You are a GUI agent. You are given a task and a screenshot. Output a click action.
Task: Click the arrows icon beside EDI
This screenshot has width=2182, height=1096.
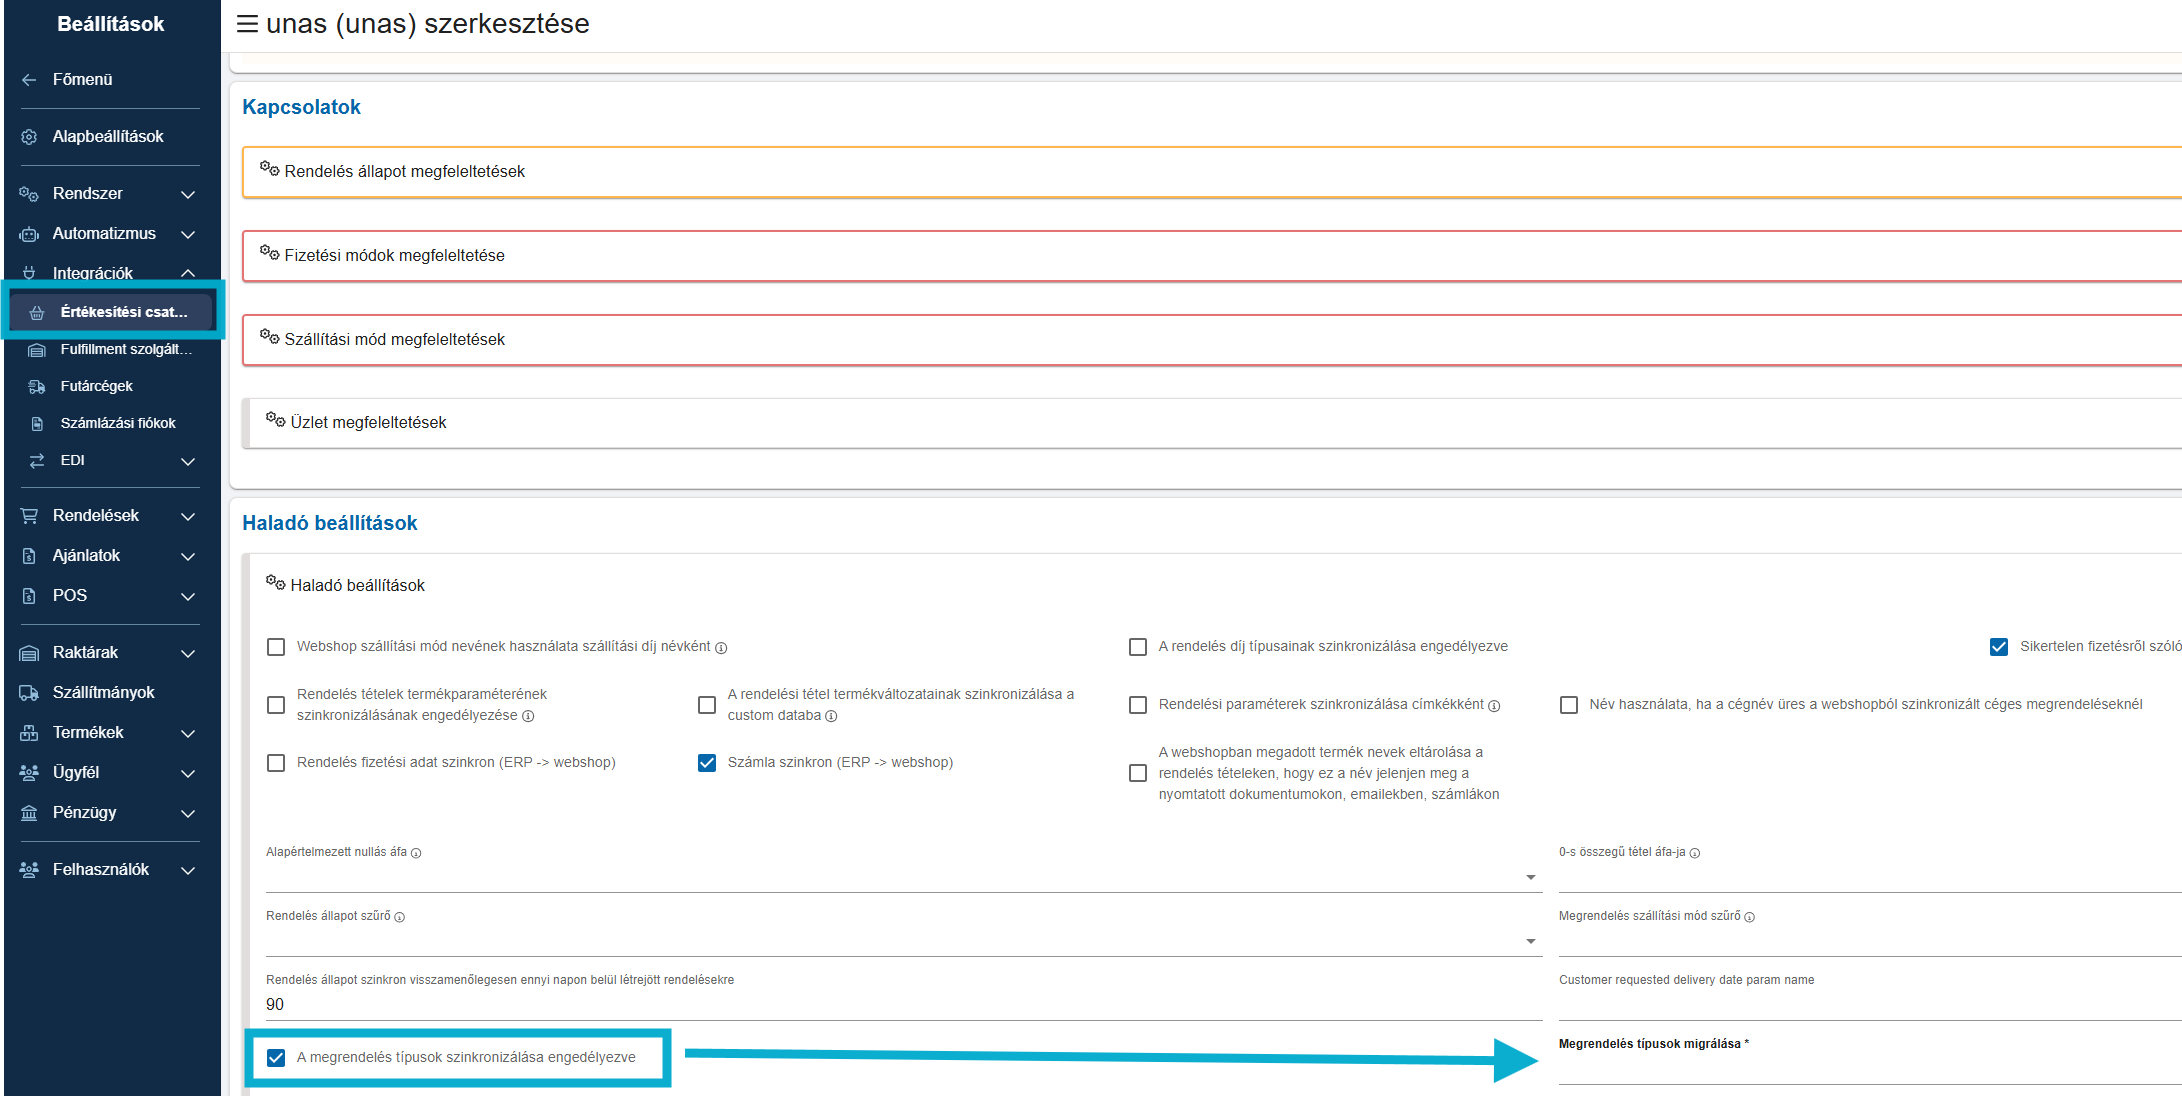coord(37,461)
